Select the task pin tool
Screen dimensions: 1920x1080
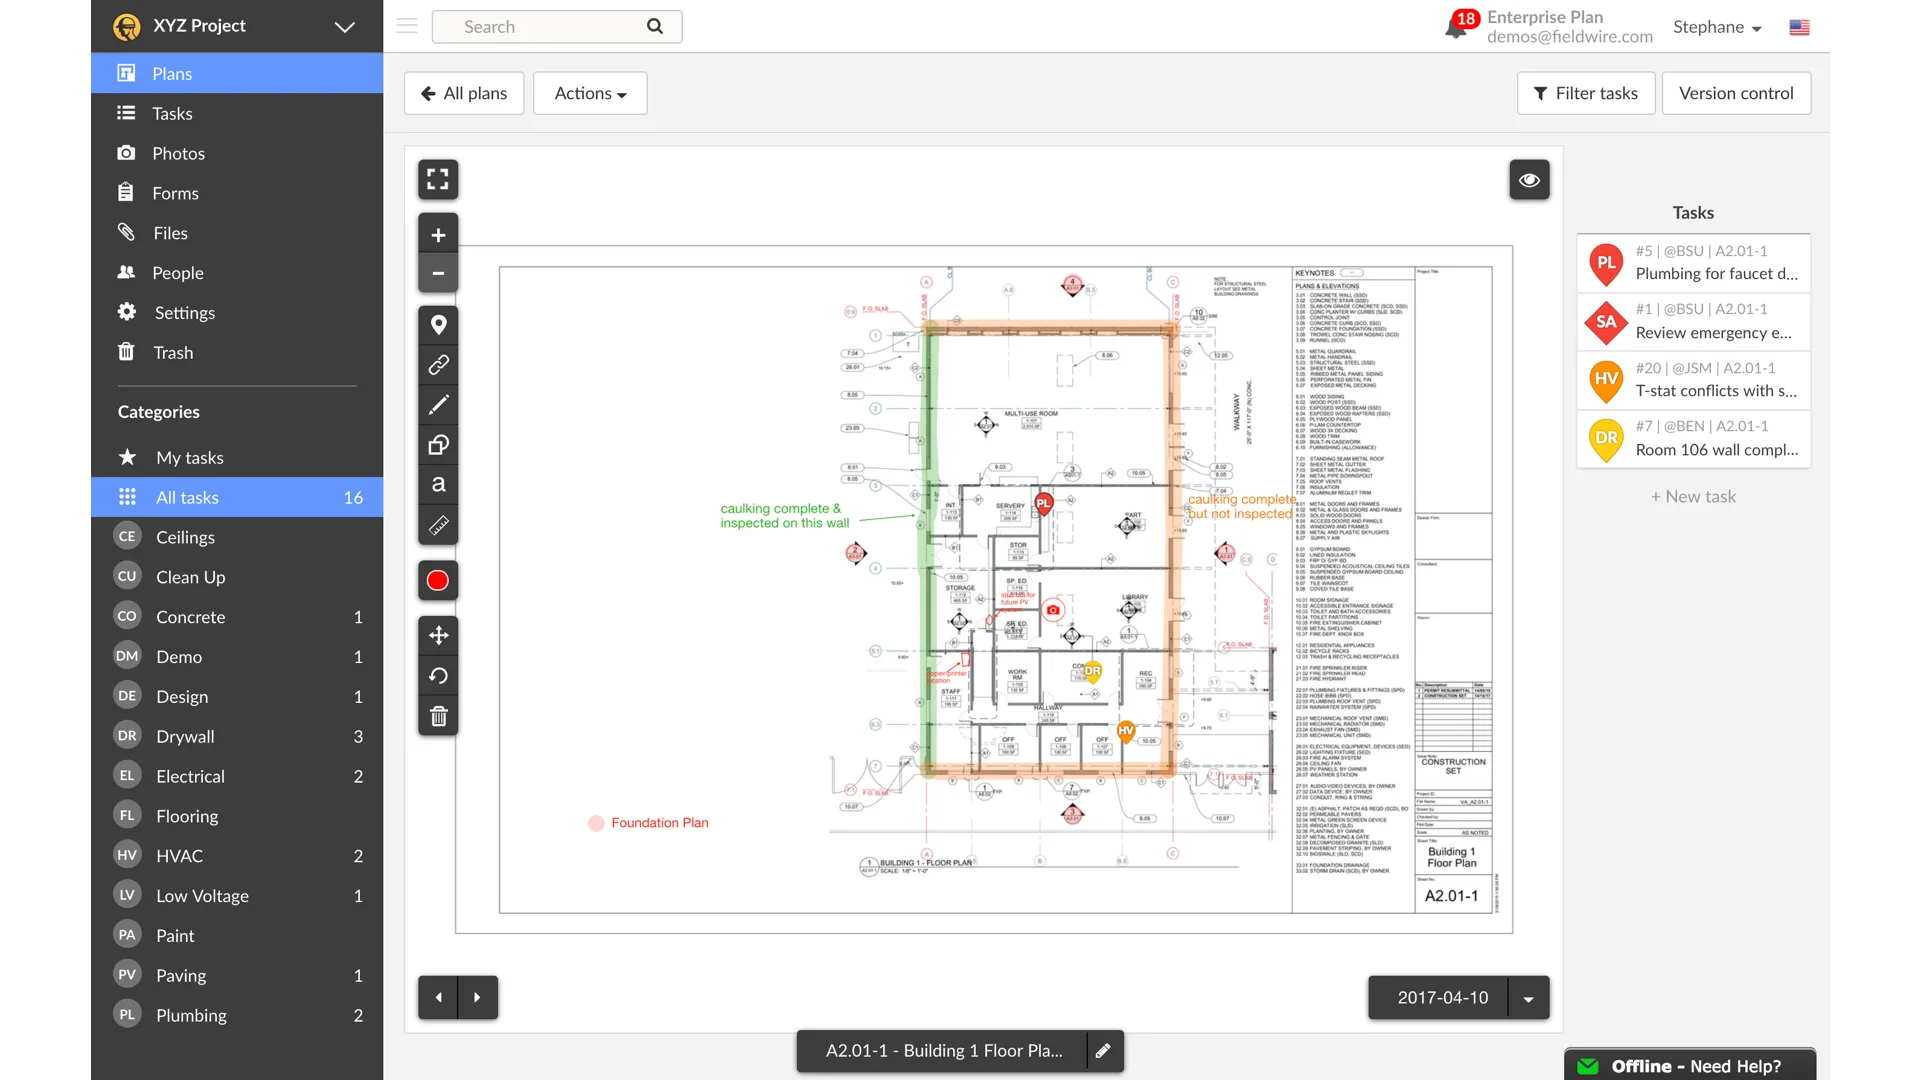[438, 325]
